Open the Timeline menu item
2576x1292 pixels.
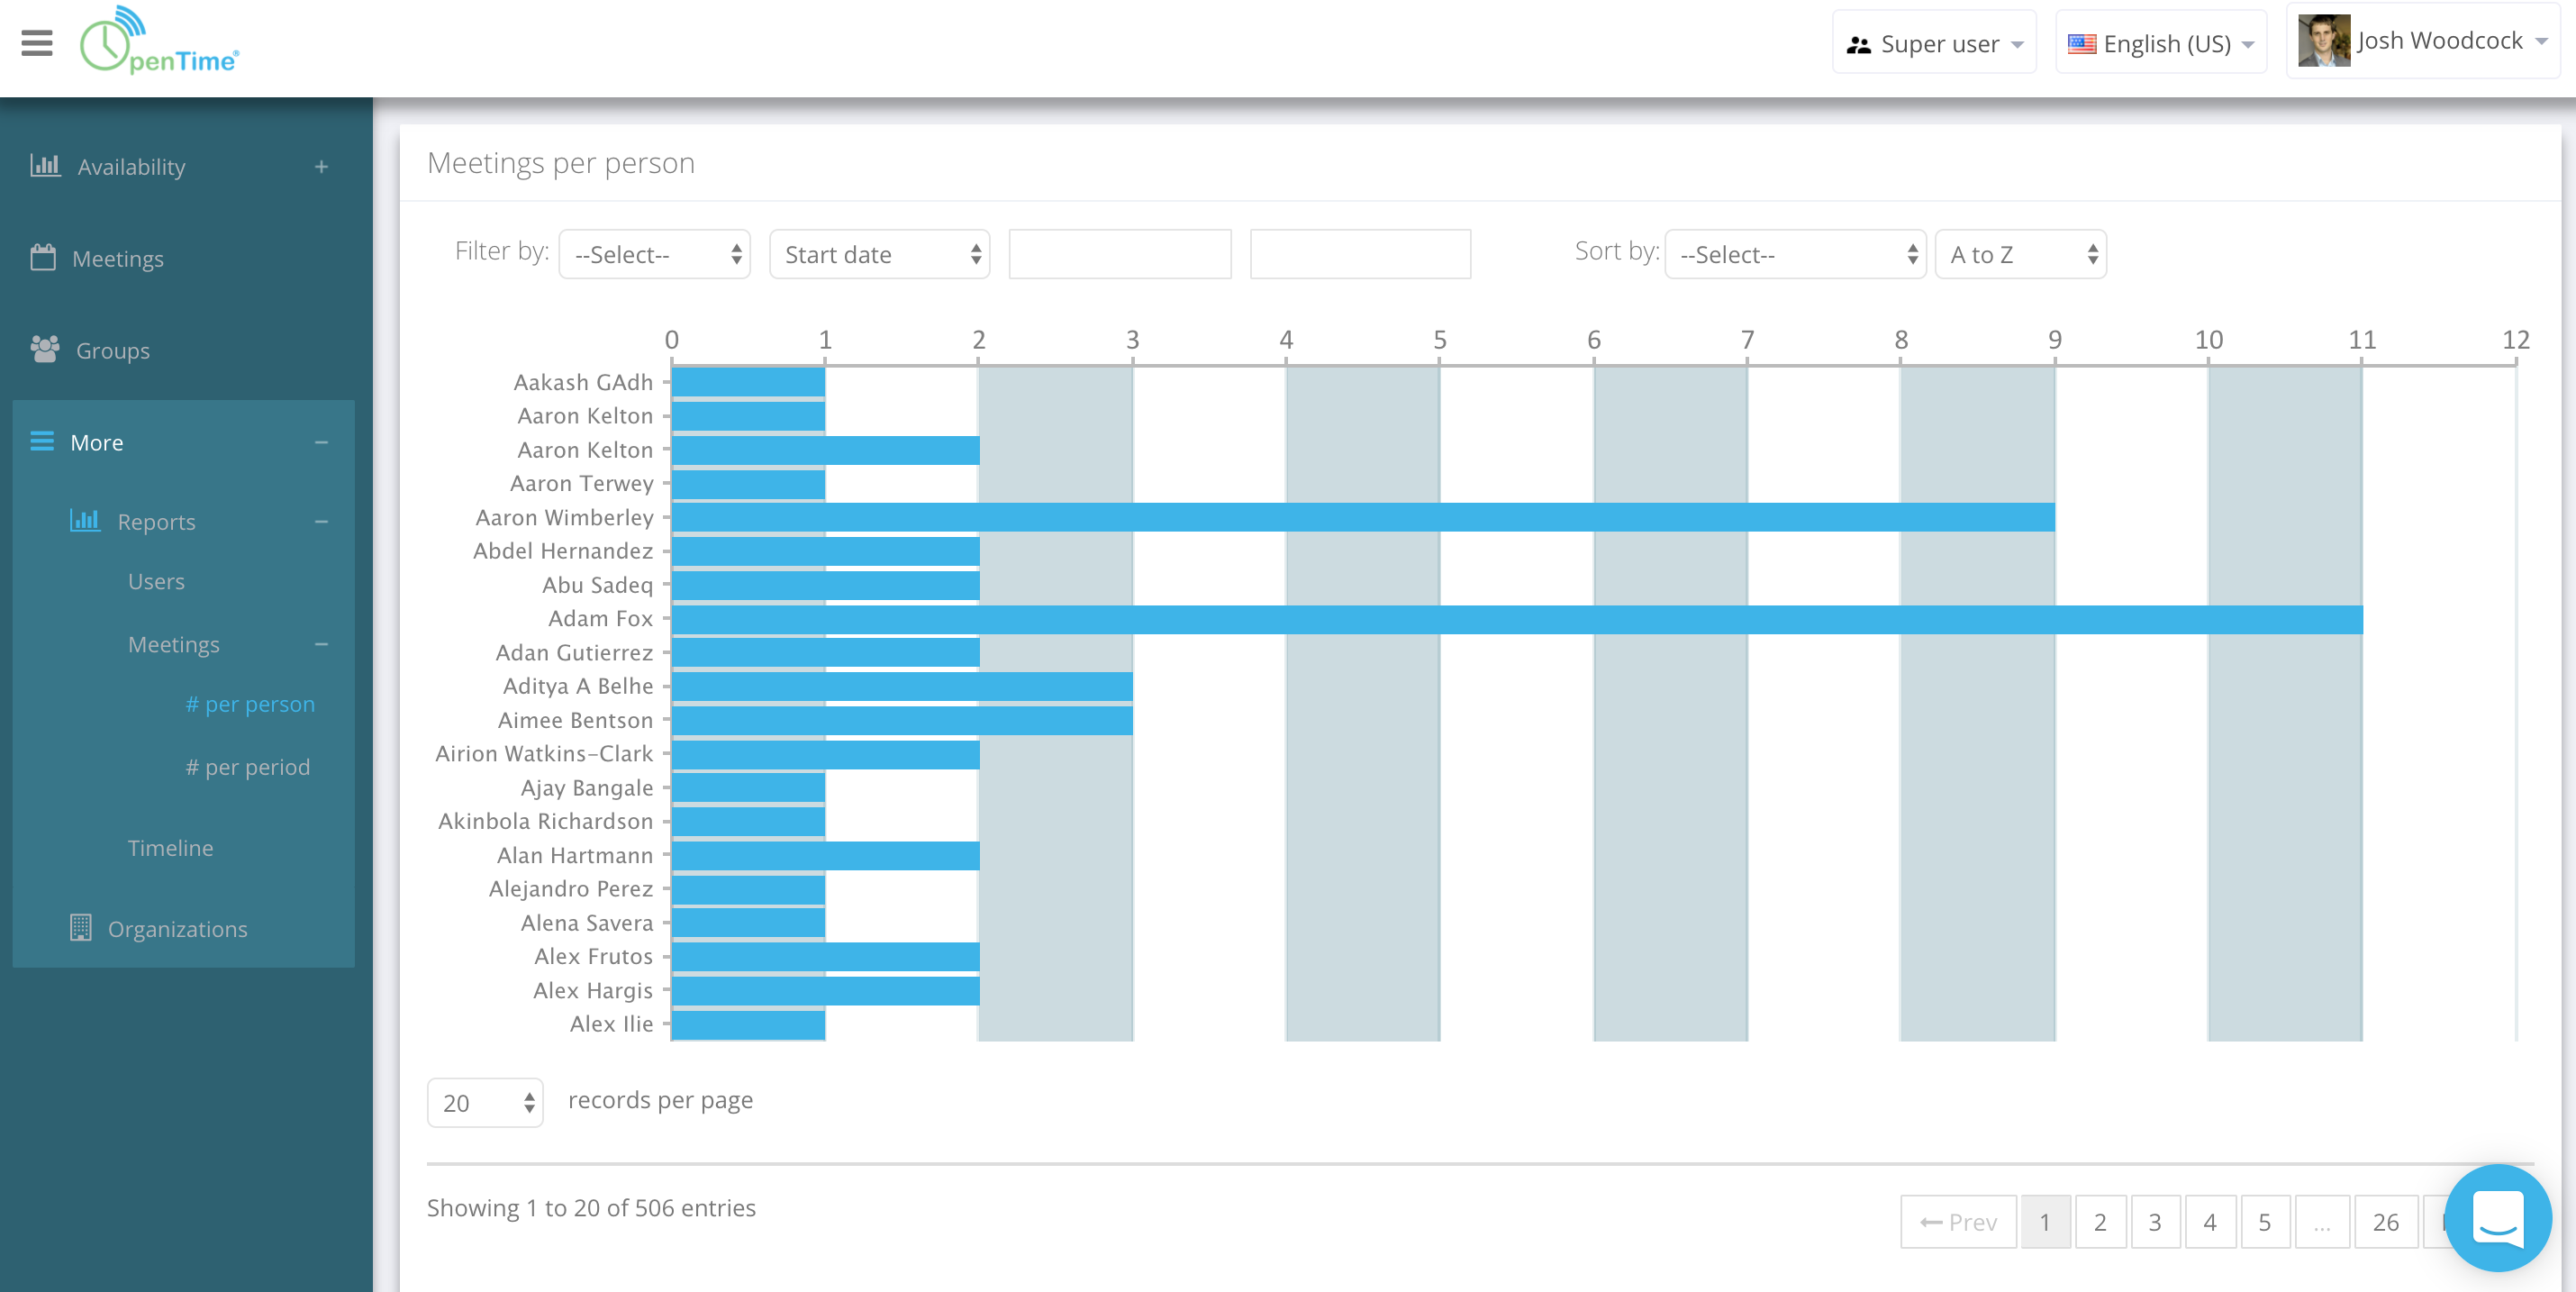[x=170, y=848]
